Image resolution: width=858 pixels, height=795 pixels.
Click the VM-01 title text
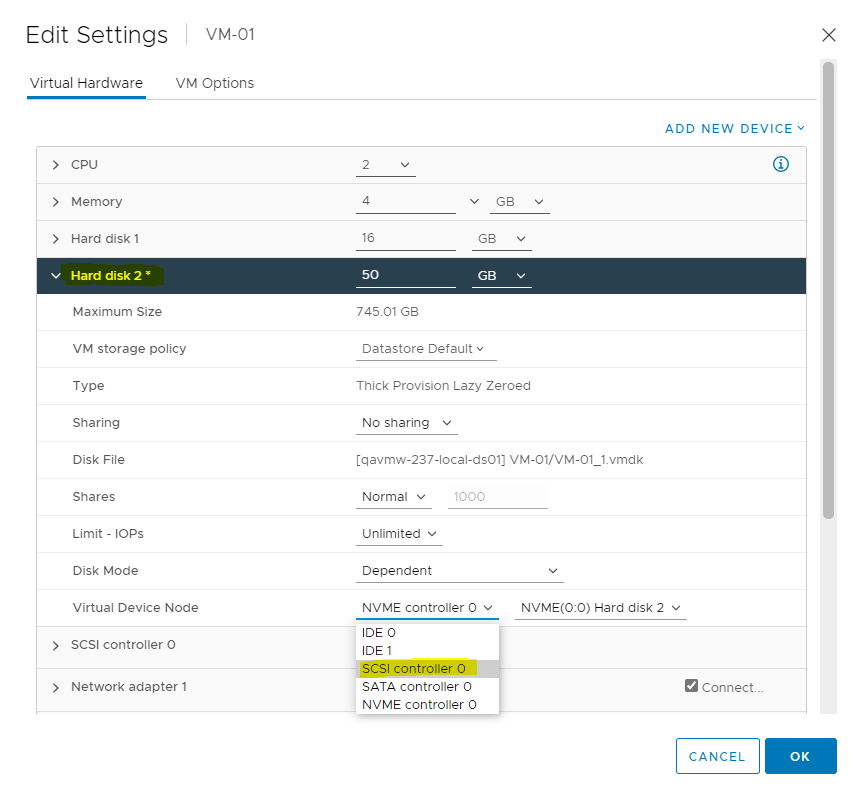coord(230,34)
